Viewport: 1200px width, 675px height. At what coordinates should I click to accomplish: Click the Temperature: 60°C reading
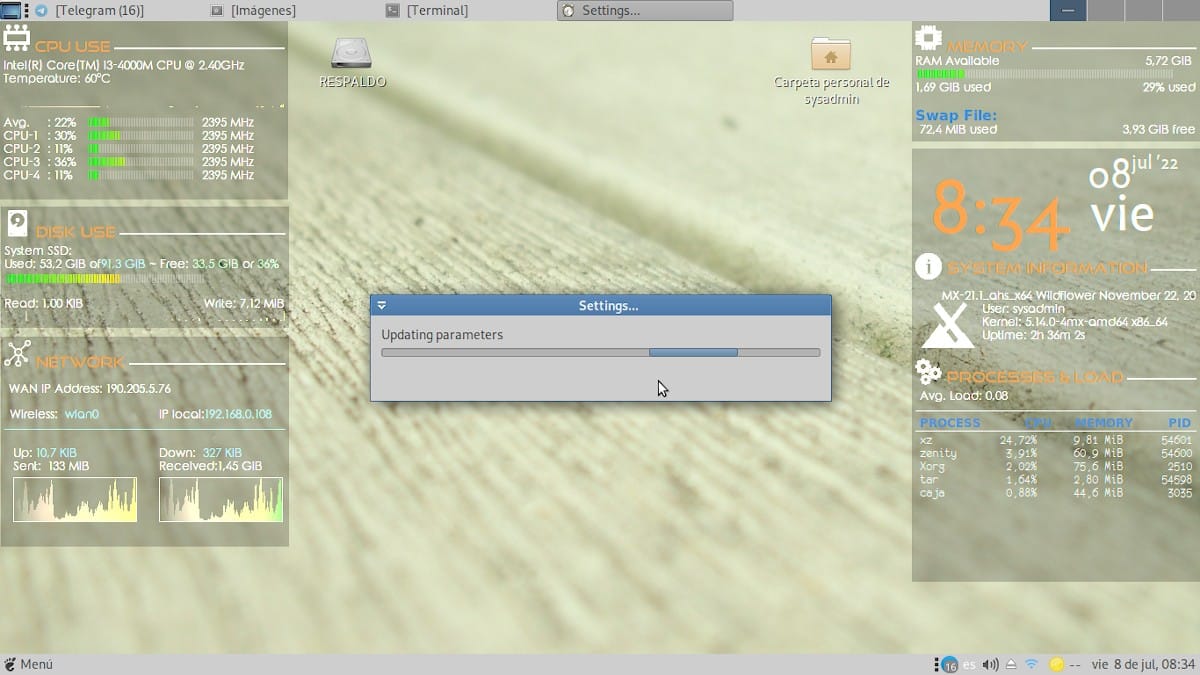(57, 78)
